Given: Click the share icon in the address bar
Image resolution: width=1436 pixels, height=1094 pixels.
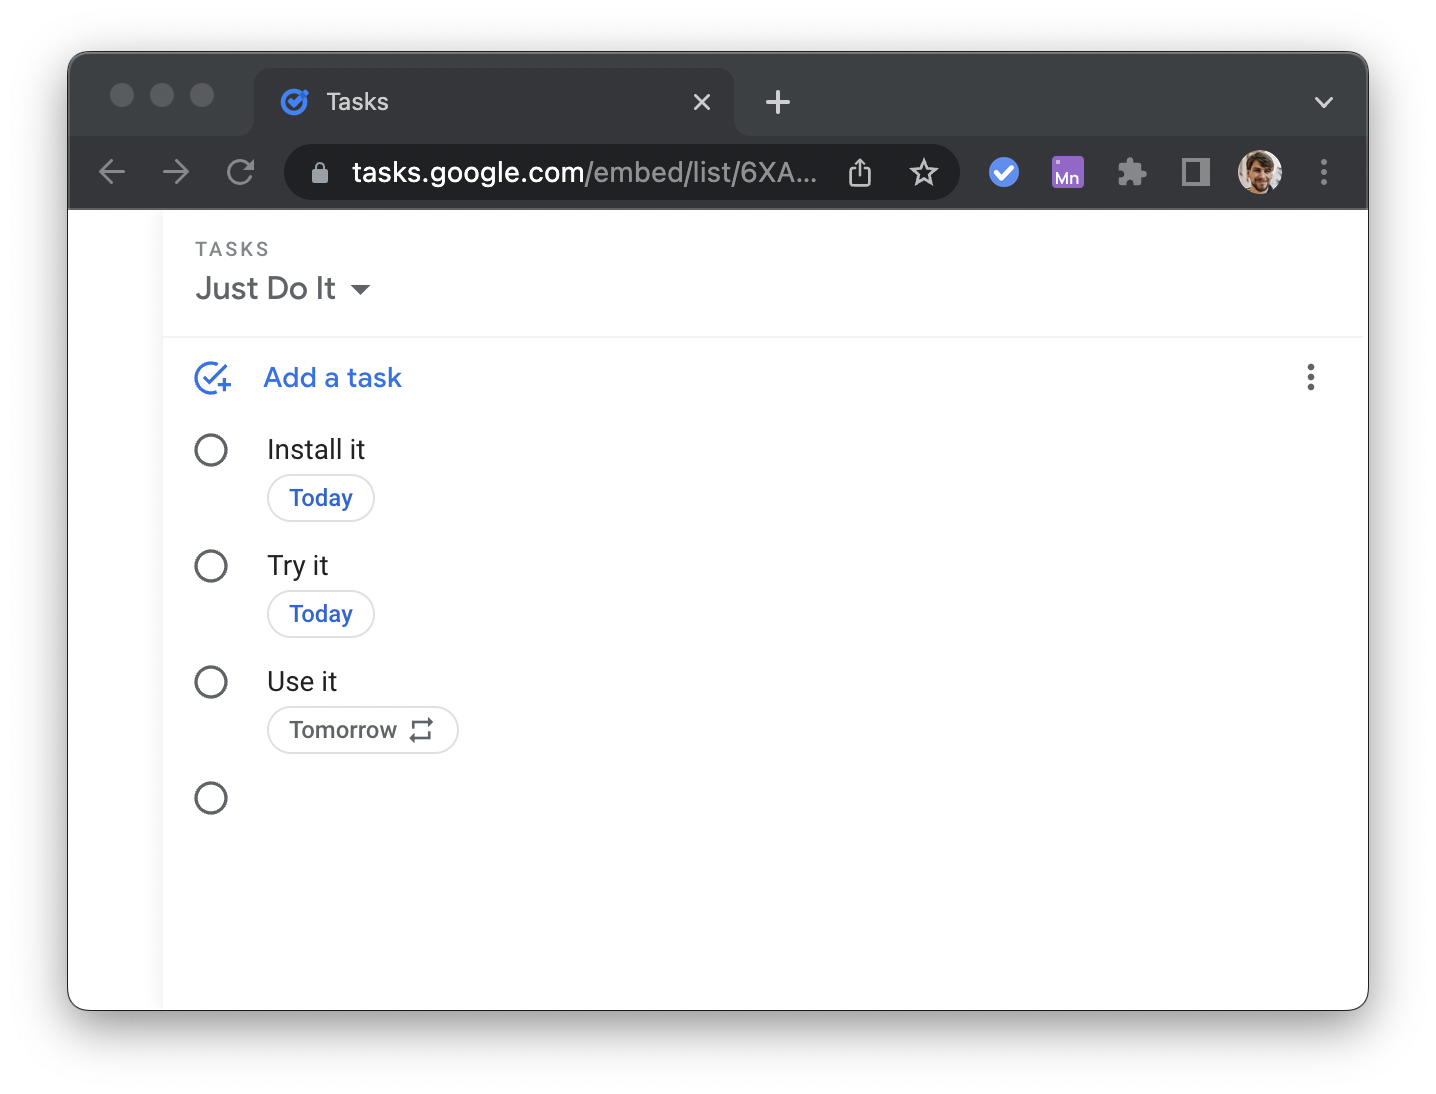Looking at the screenshot, I should 859,172.
